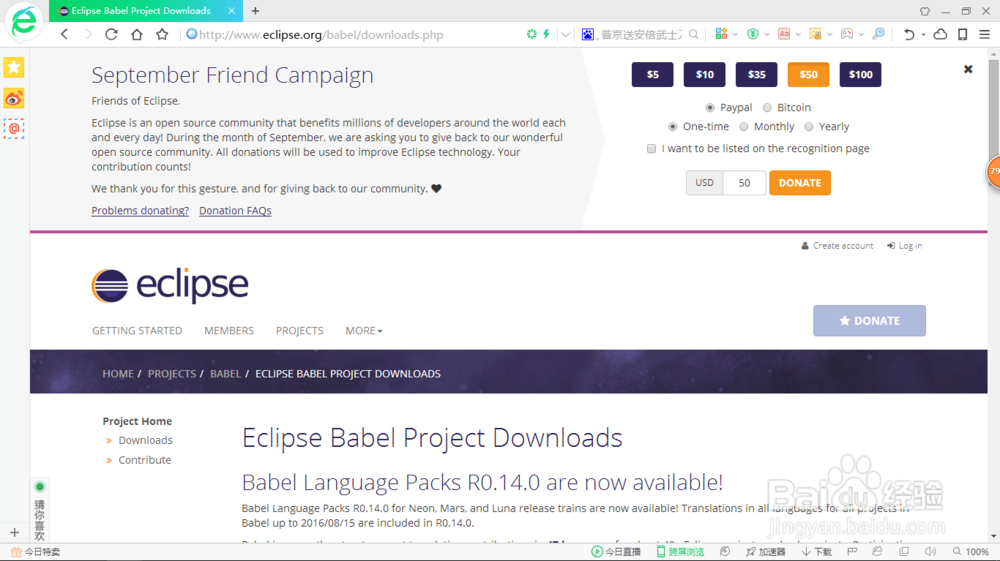Screen dimensions: 1000x561
Task: Click the 'Create account' link
Action: click(x=837, y=245)
